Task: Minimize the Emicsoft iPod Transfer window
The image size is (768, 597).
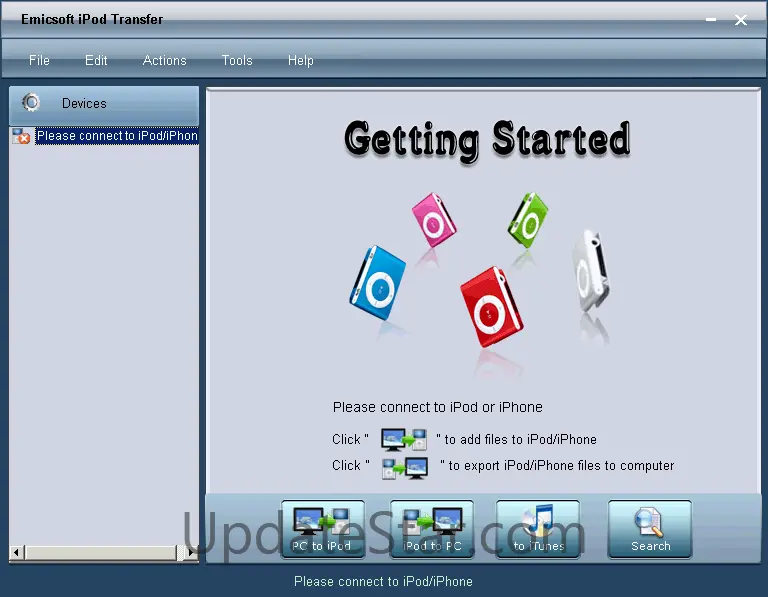Action: pos(711,20)
